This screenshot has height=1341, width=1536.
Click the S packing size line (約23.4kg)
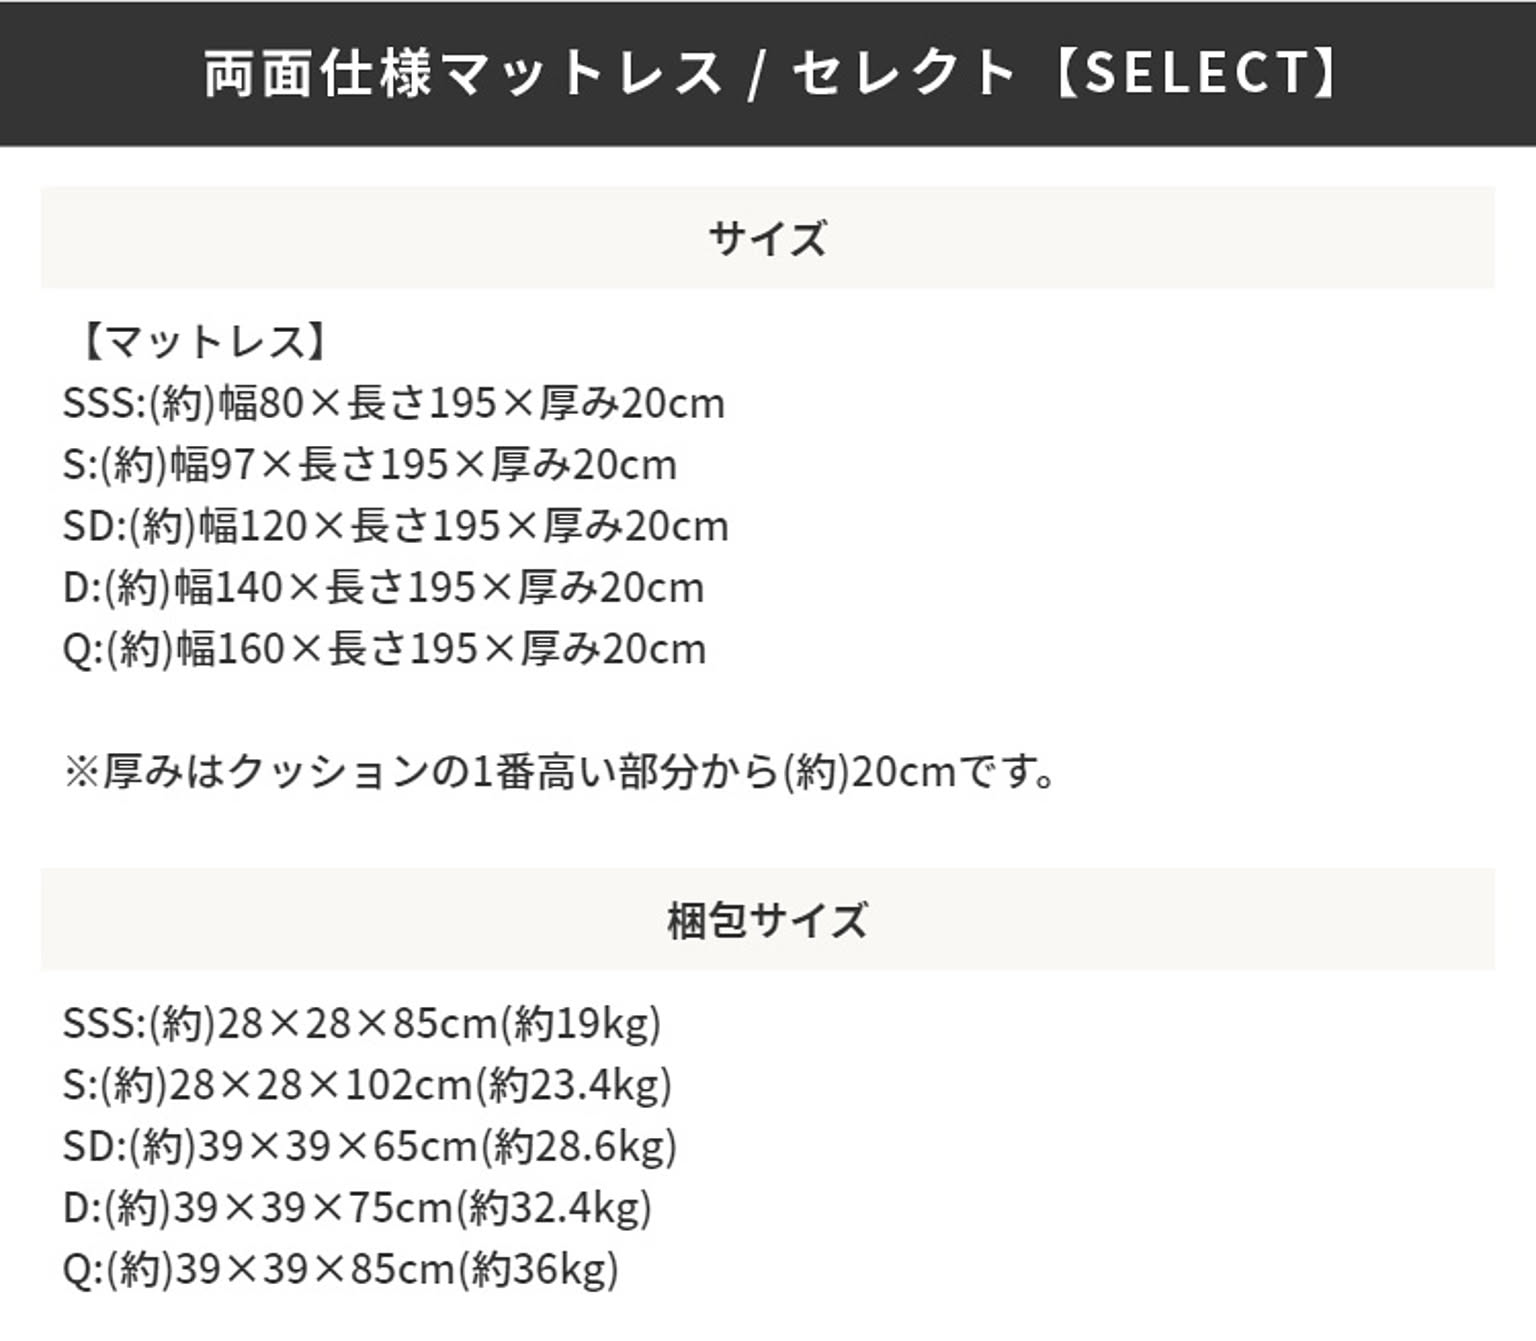click(x=367, y=1085)
